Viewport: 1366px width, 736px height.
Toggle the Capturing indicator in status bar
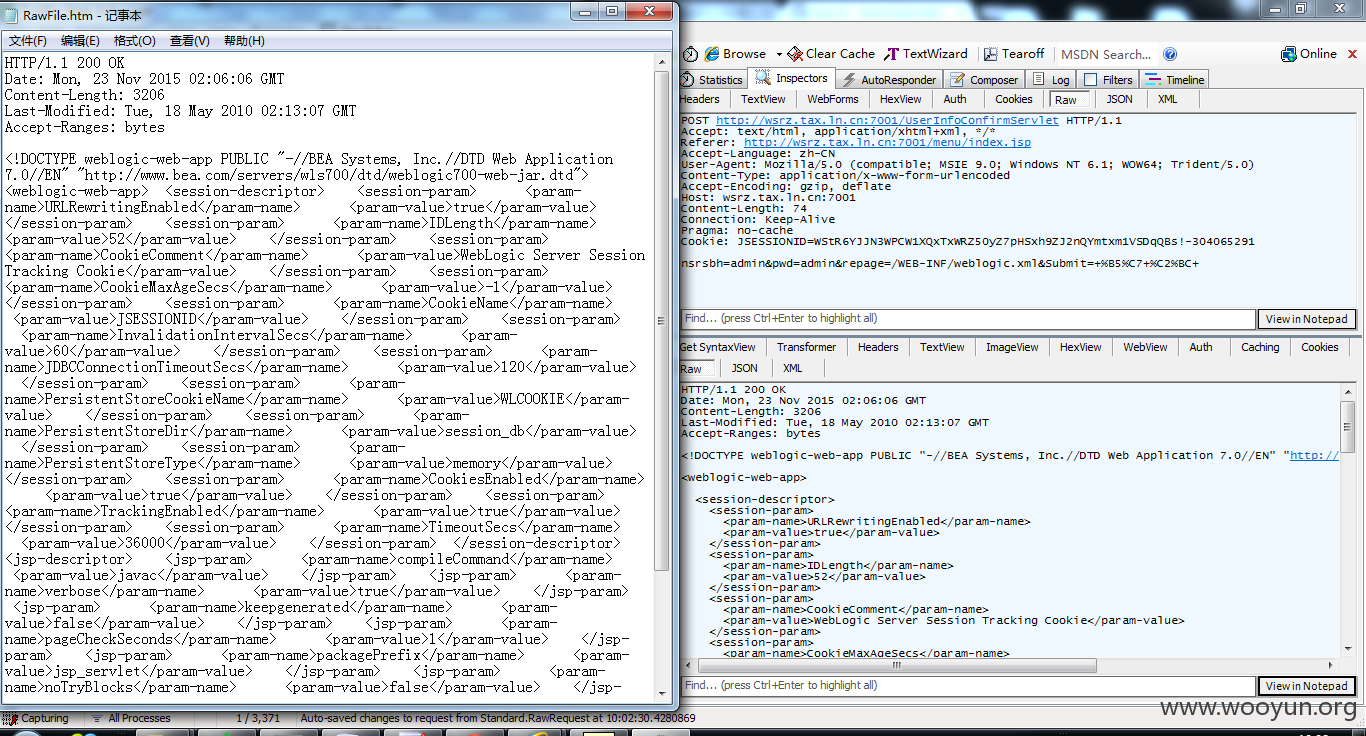pos(38,718)
